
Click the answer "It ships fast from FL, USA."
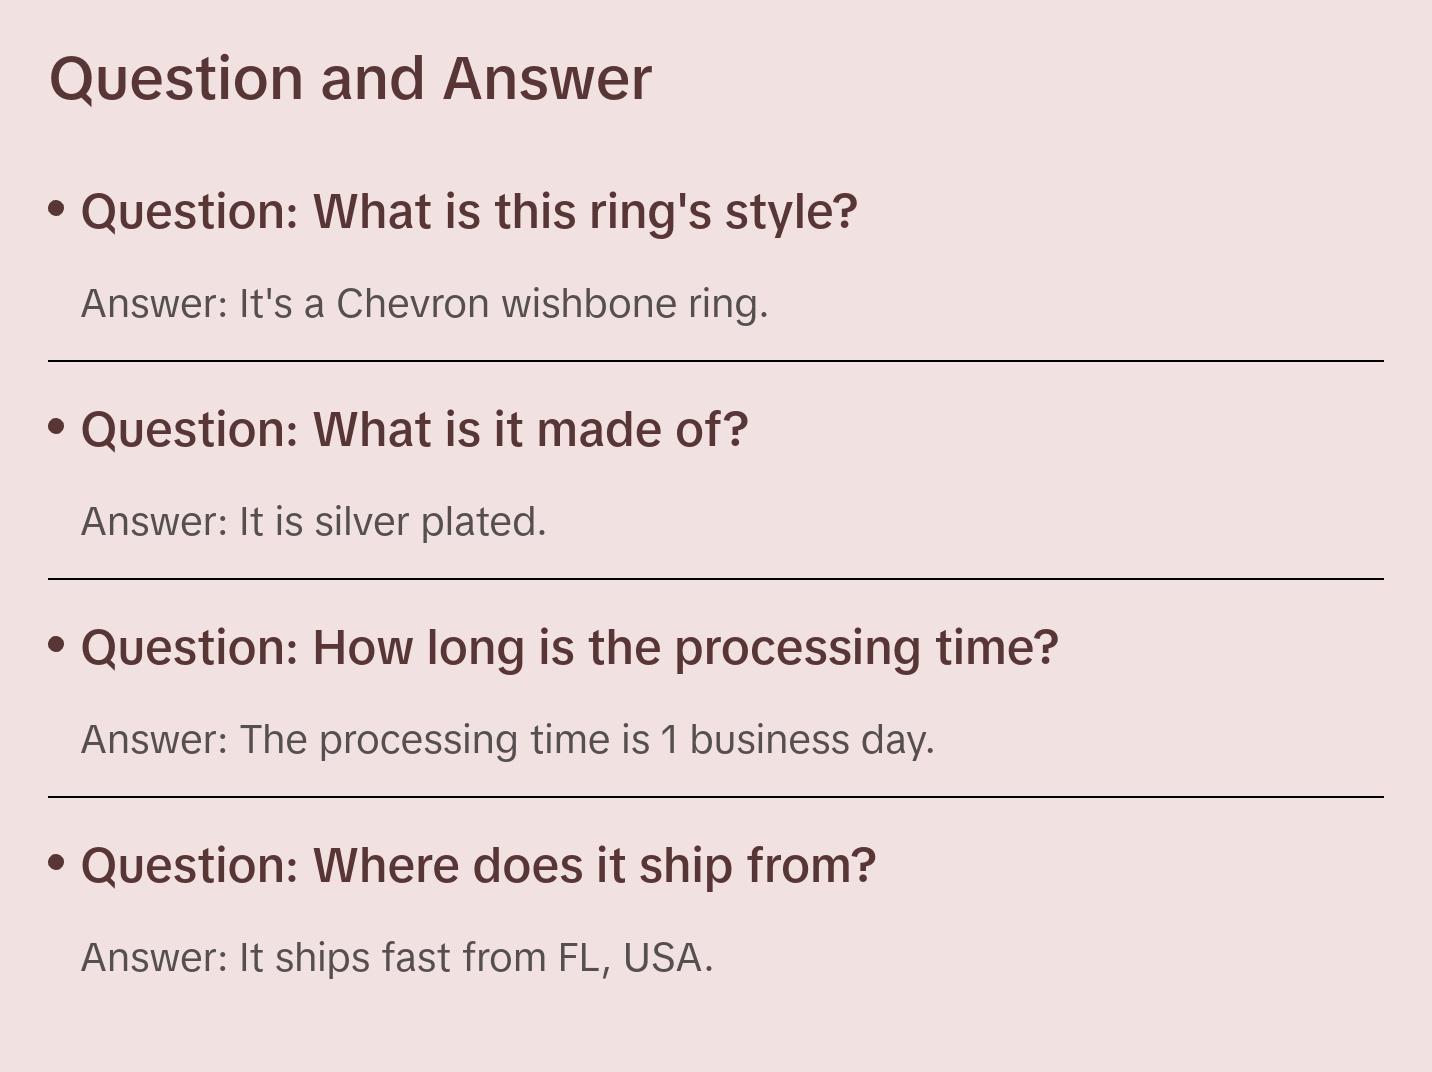tap(396, 958)
